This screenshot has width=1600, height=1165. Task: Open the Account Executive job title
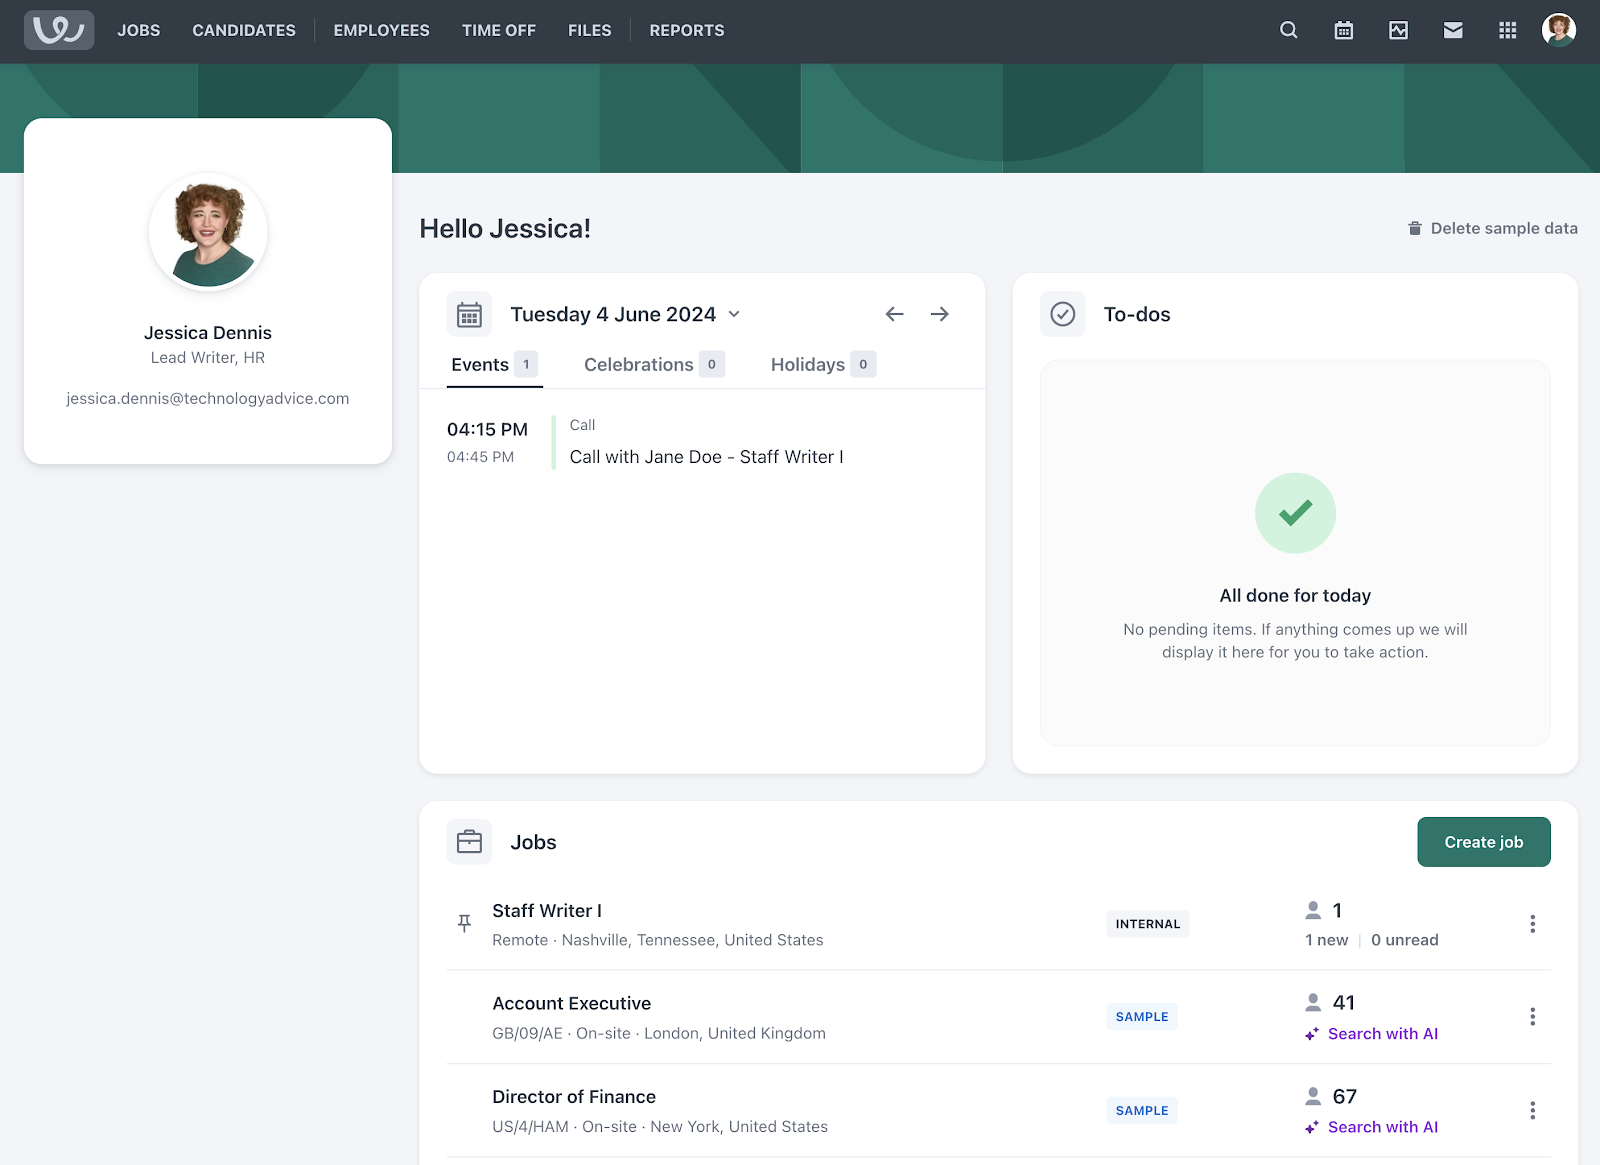point(572,1004)
